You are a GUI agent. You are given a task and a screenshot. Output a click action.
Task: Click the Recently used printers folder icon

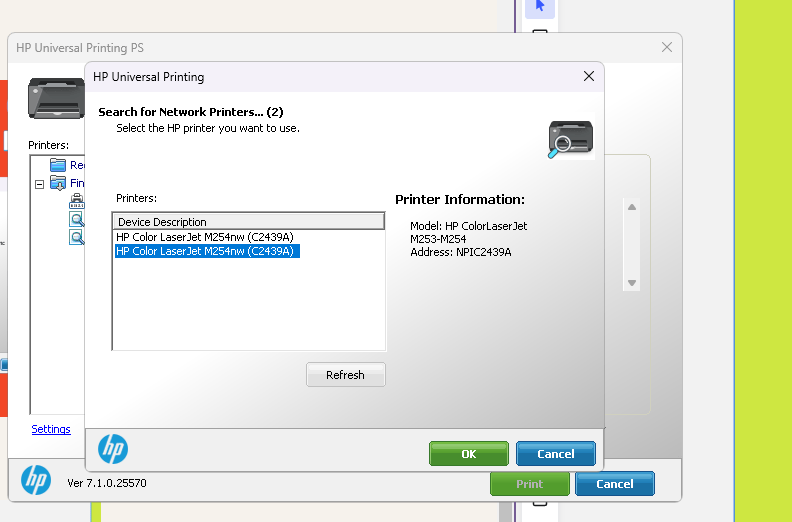(x=58, y=165)
